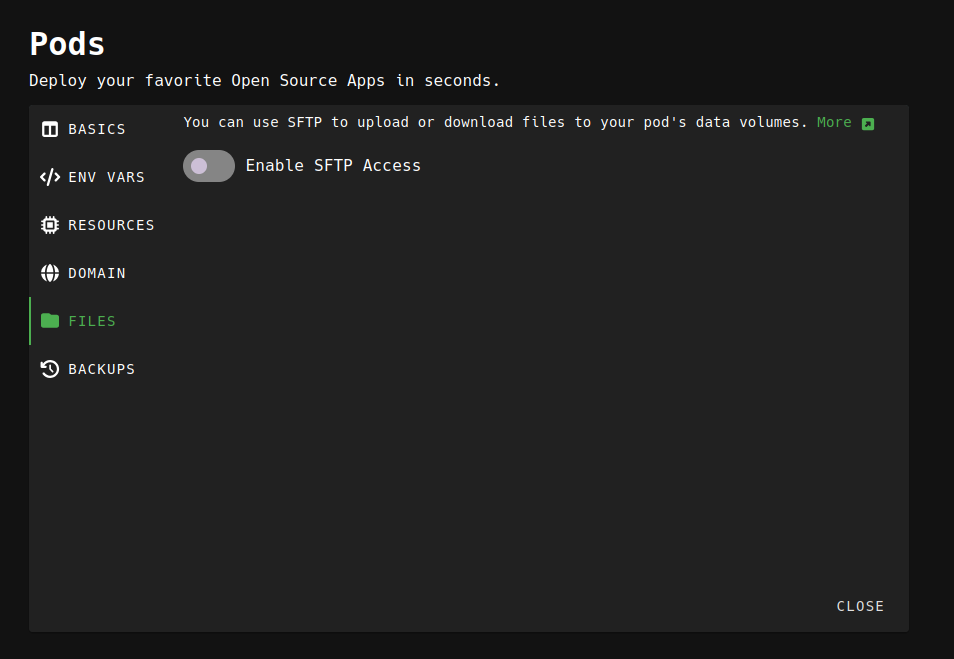Click the Resources chip icon

click(x=50, y=225)
